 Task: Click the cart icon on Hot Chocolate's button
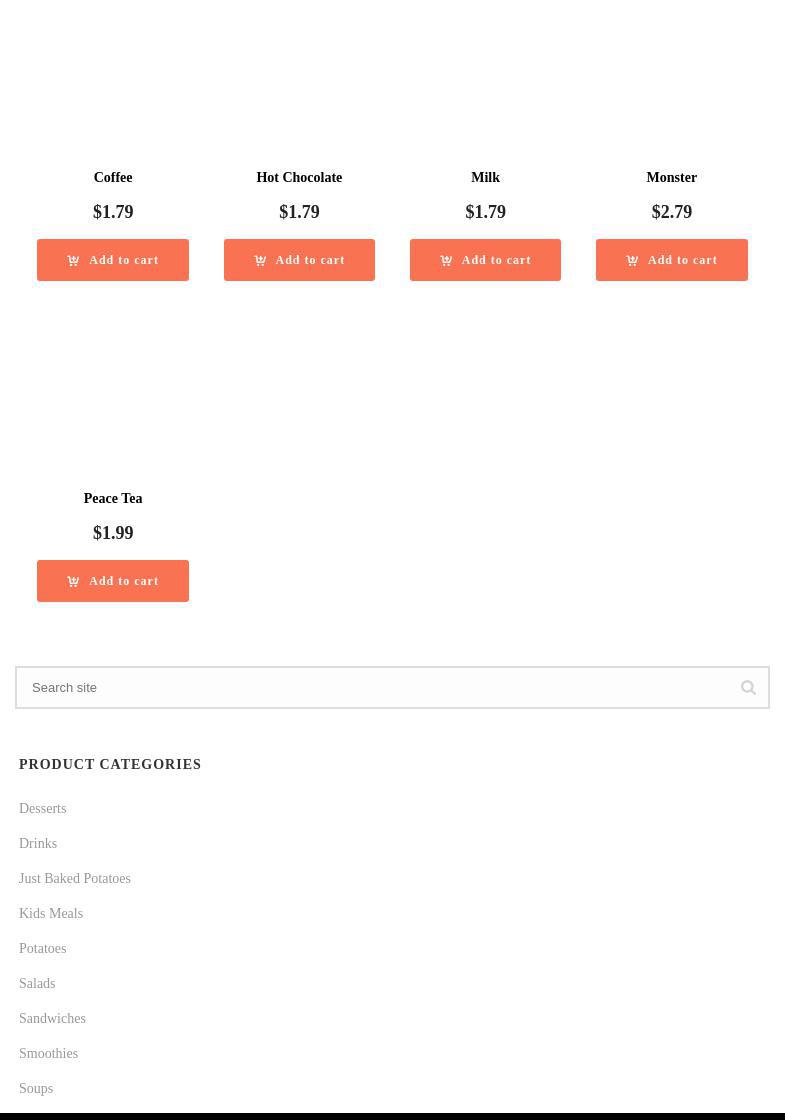coord(260,260)
